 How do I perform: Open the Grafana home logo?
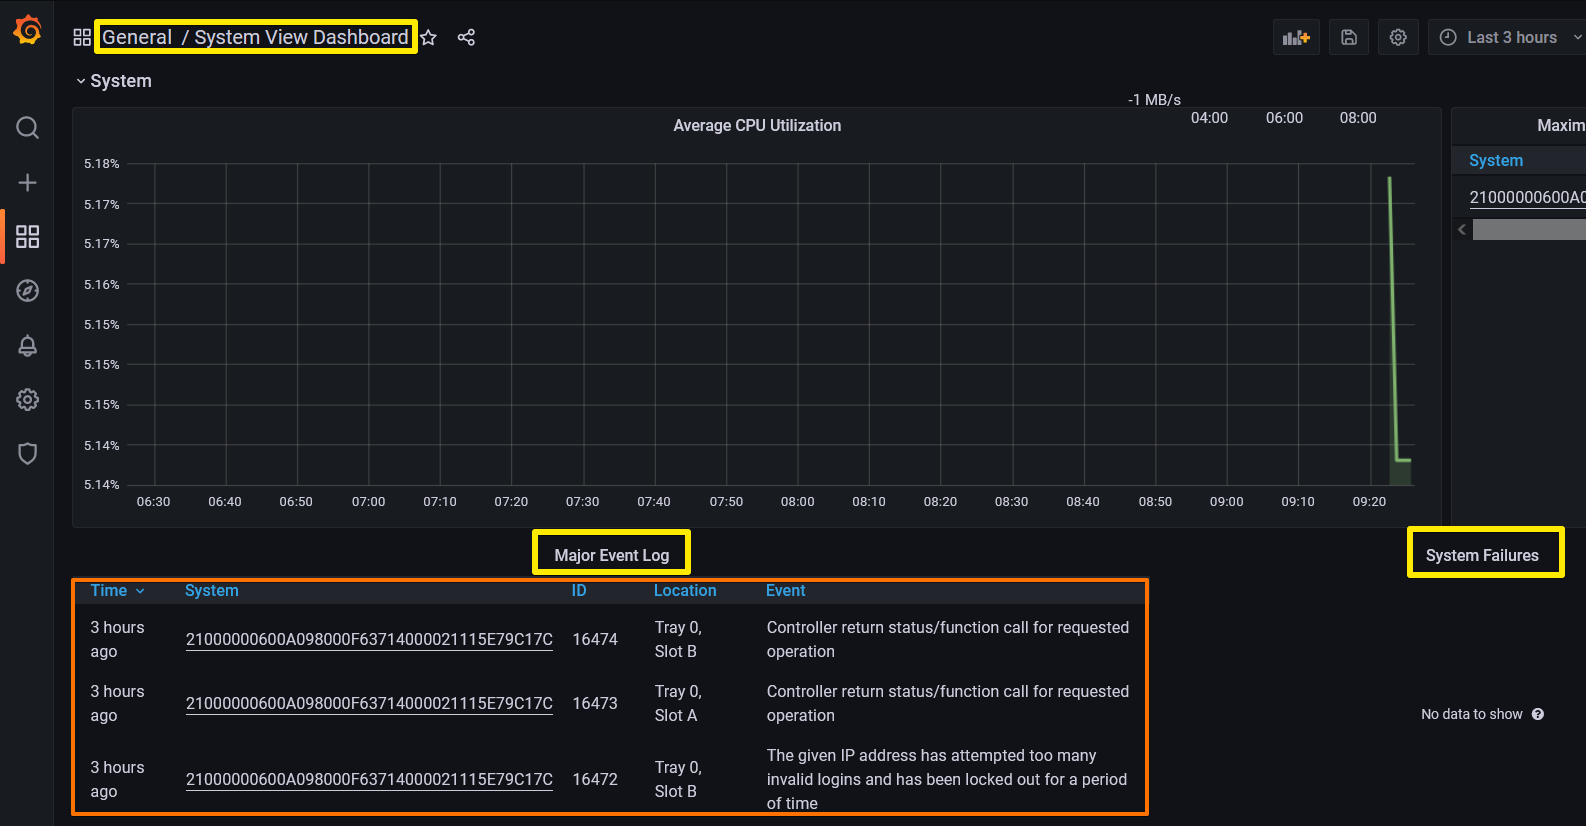coord(27,30)
